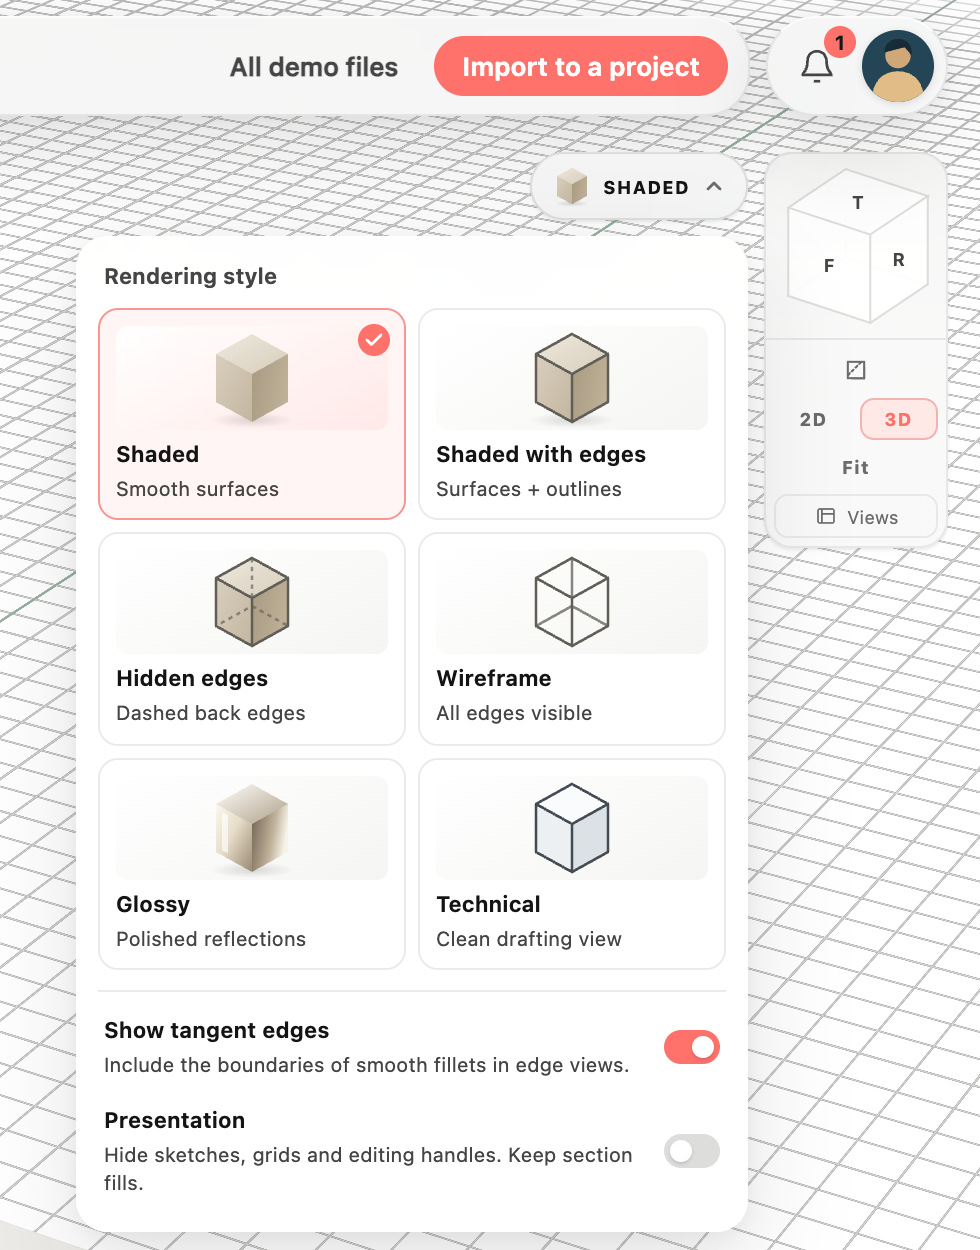The width and height of the screenshot is (980, 1250).
Task: Choose the Hidden edges title
Action: coord(192,678)
